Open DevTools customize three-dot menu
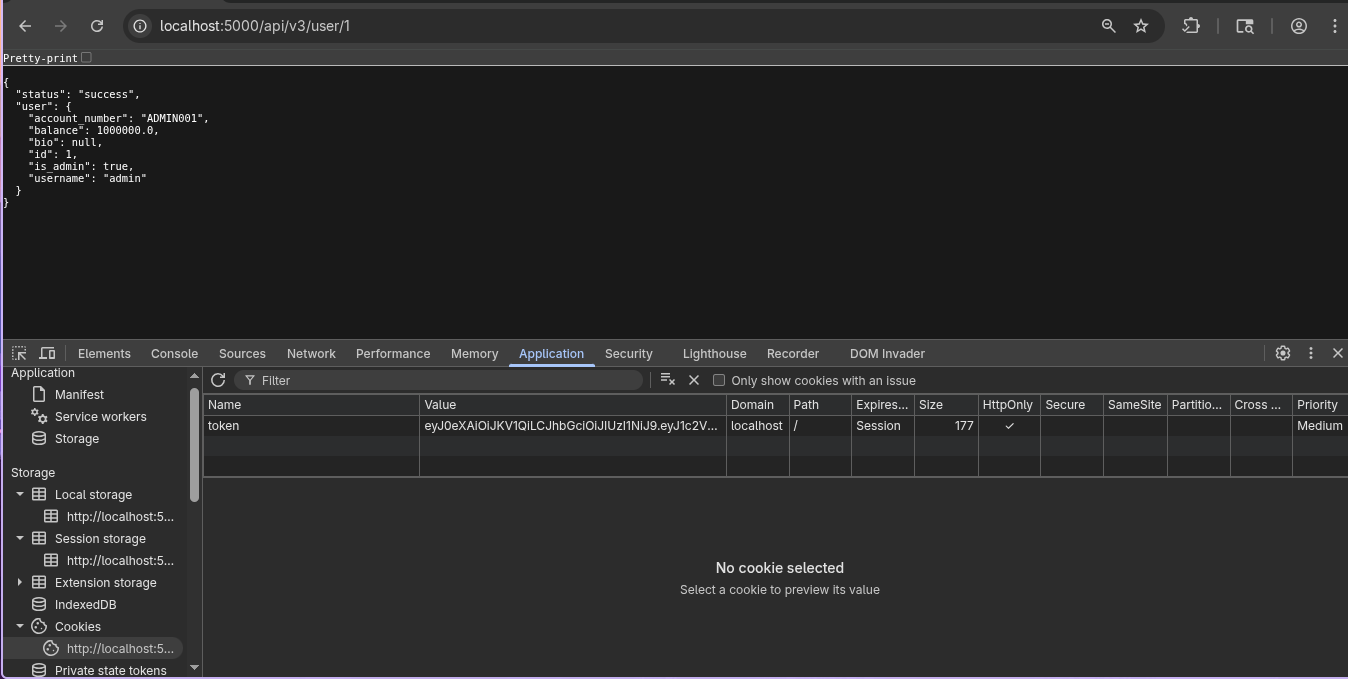Image resolution: width=1348 pixels, height=679 pixels. [x=1311, y=353]
